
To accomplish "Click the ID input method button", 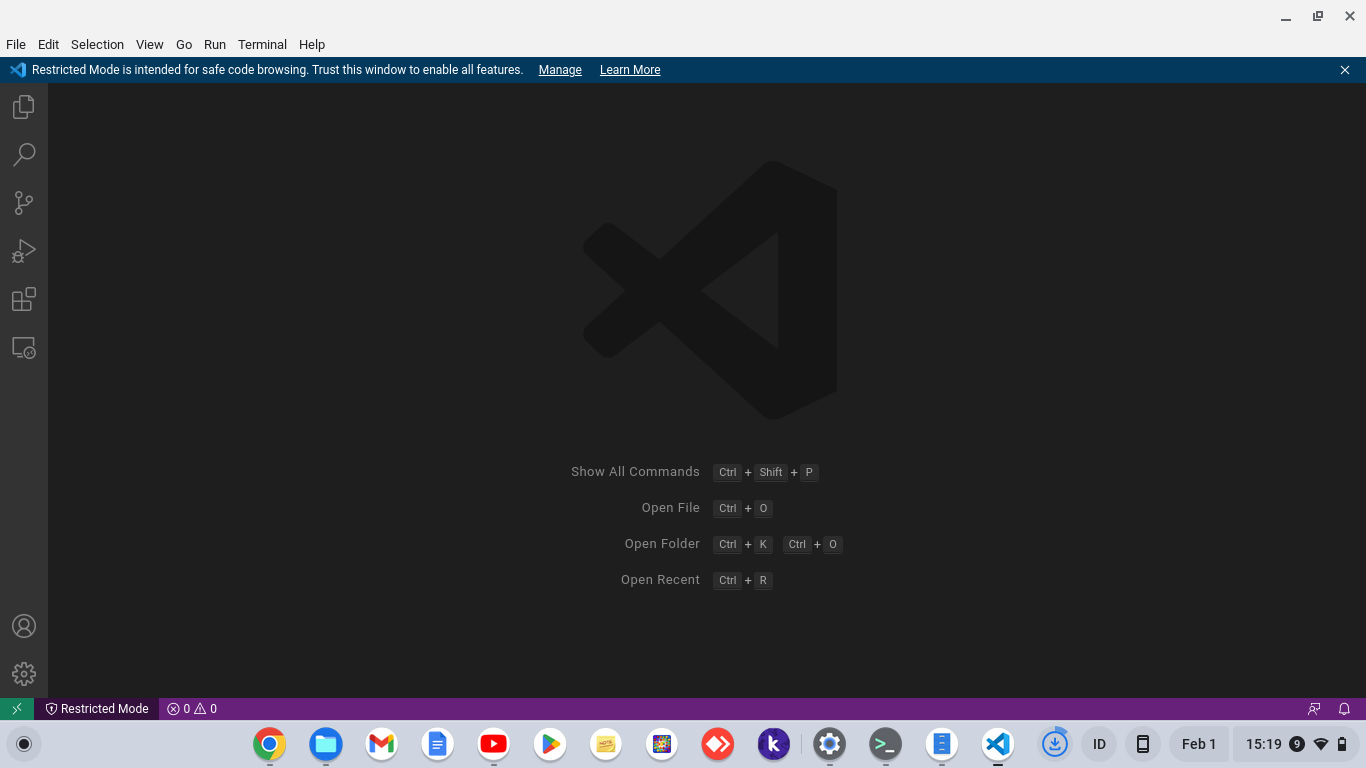I will click(x=1099, y=744).
